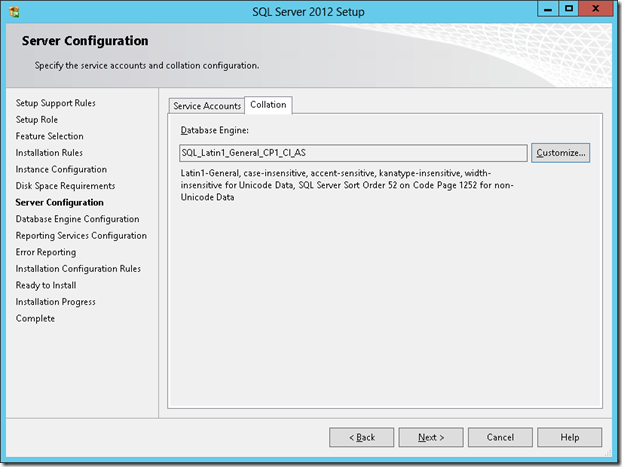The height and width of the screenshot is (467, 622).
Task: Click the Installation Rules step
Action: click(x=49, y=153)
